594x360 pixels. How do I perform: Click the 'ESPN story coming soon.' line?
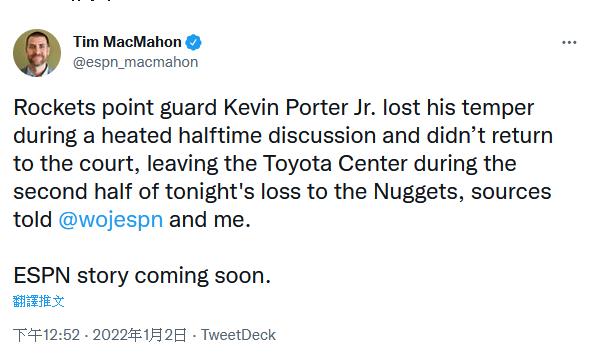(x=142, y=276)
